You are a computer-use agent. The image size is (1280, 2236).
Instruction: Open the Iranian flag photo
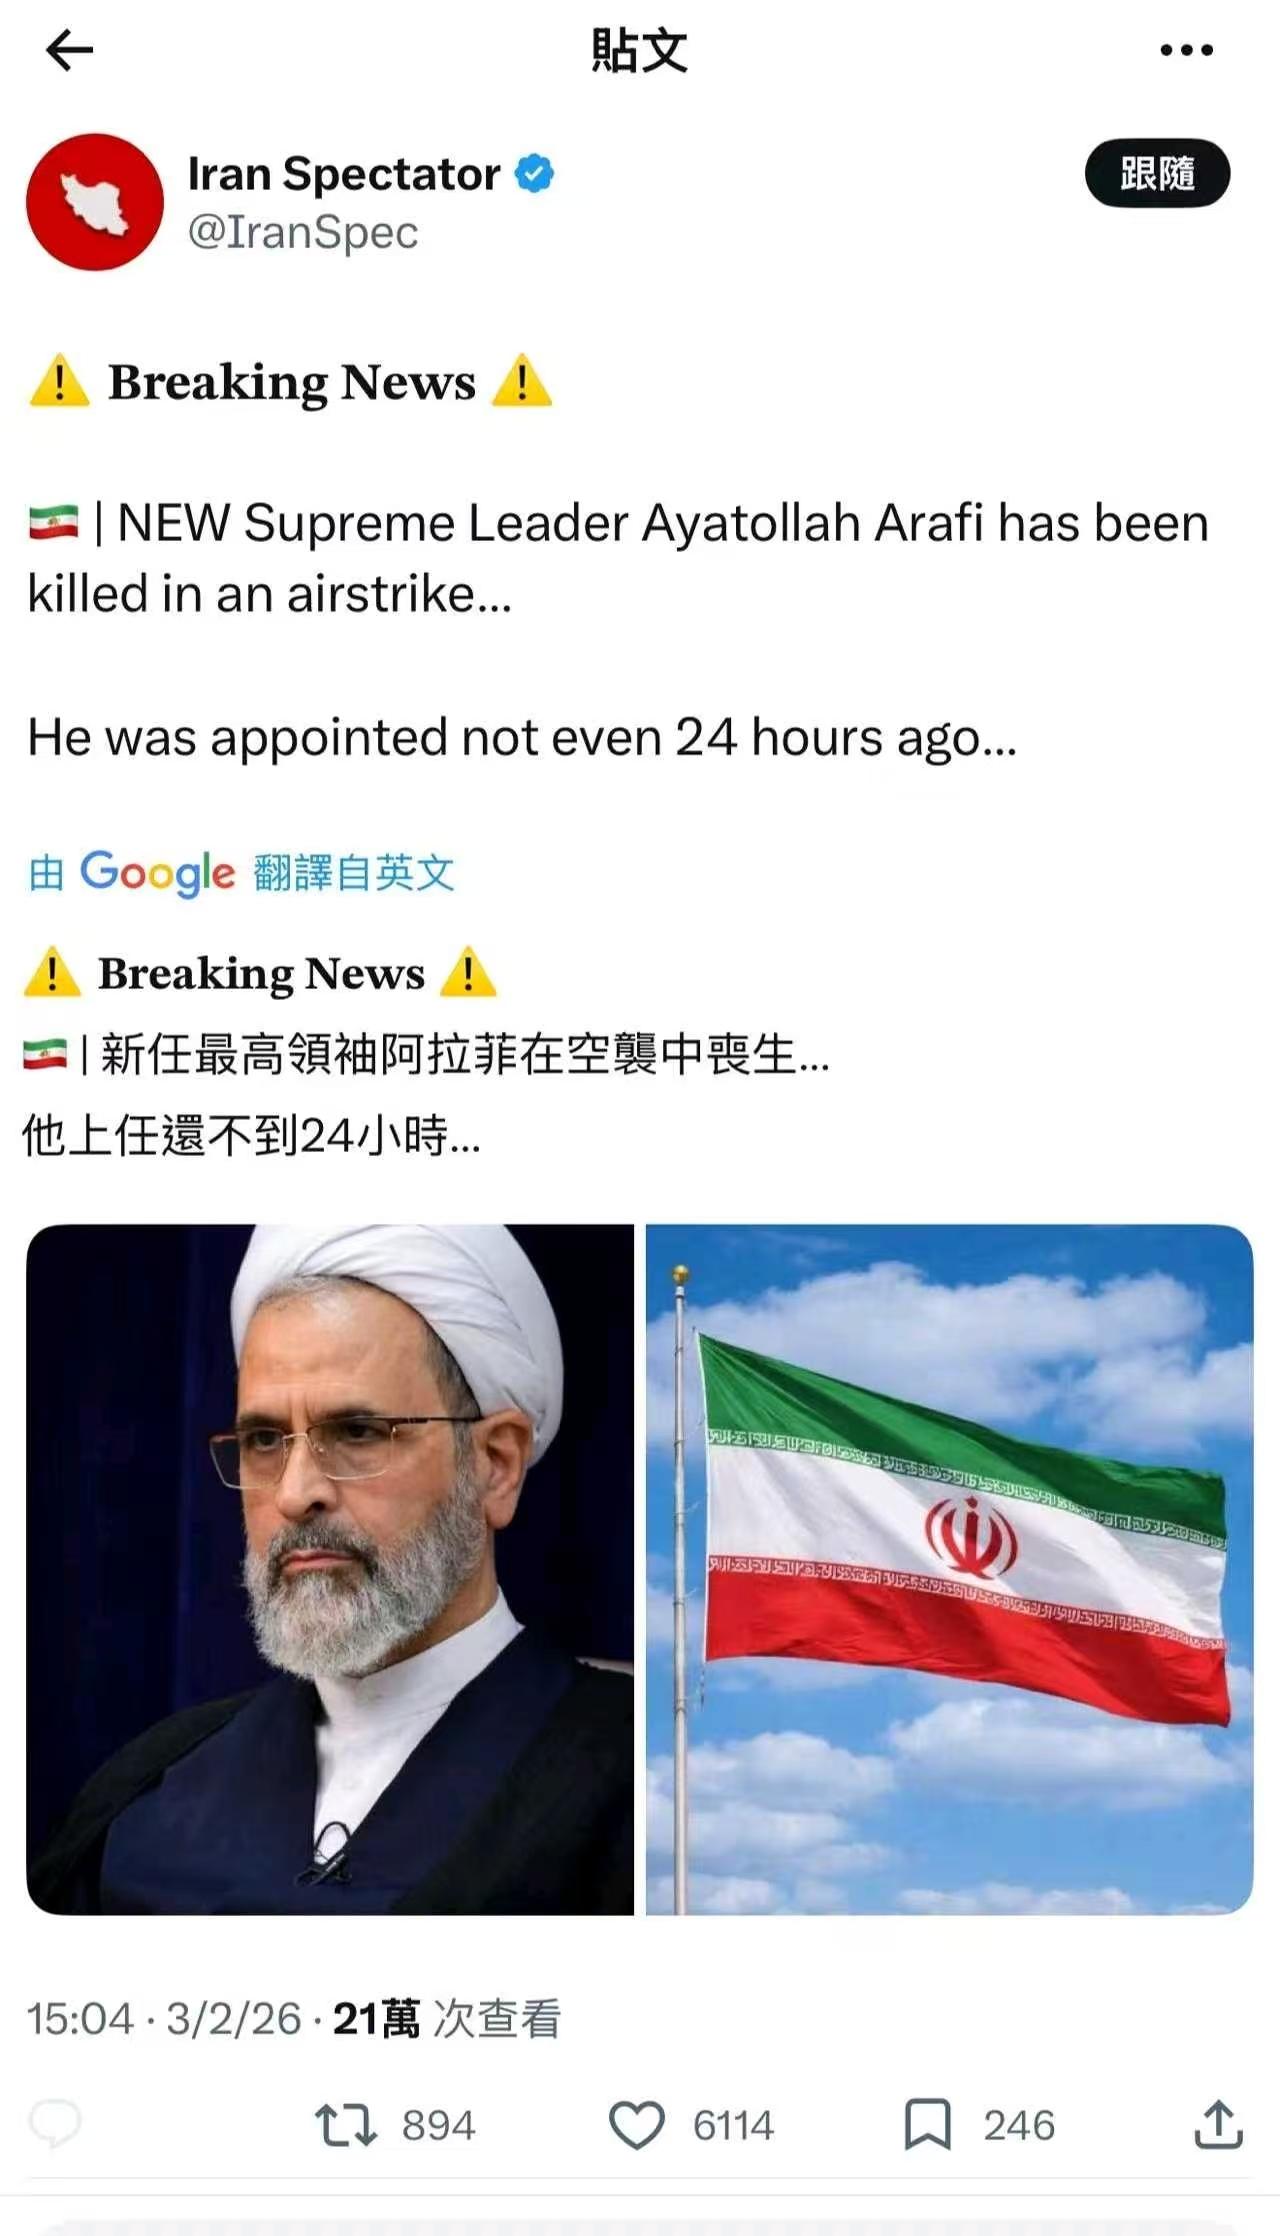click(x=949, y=1569)
